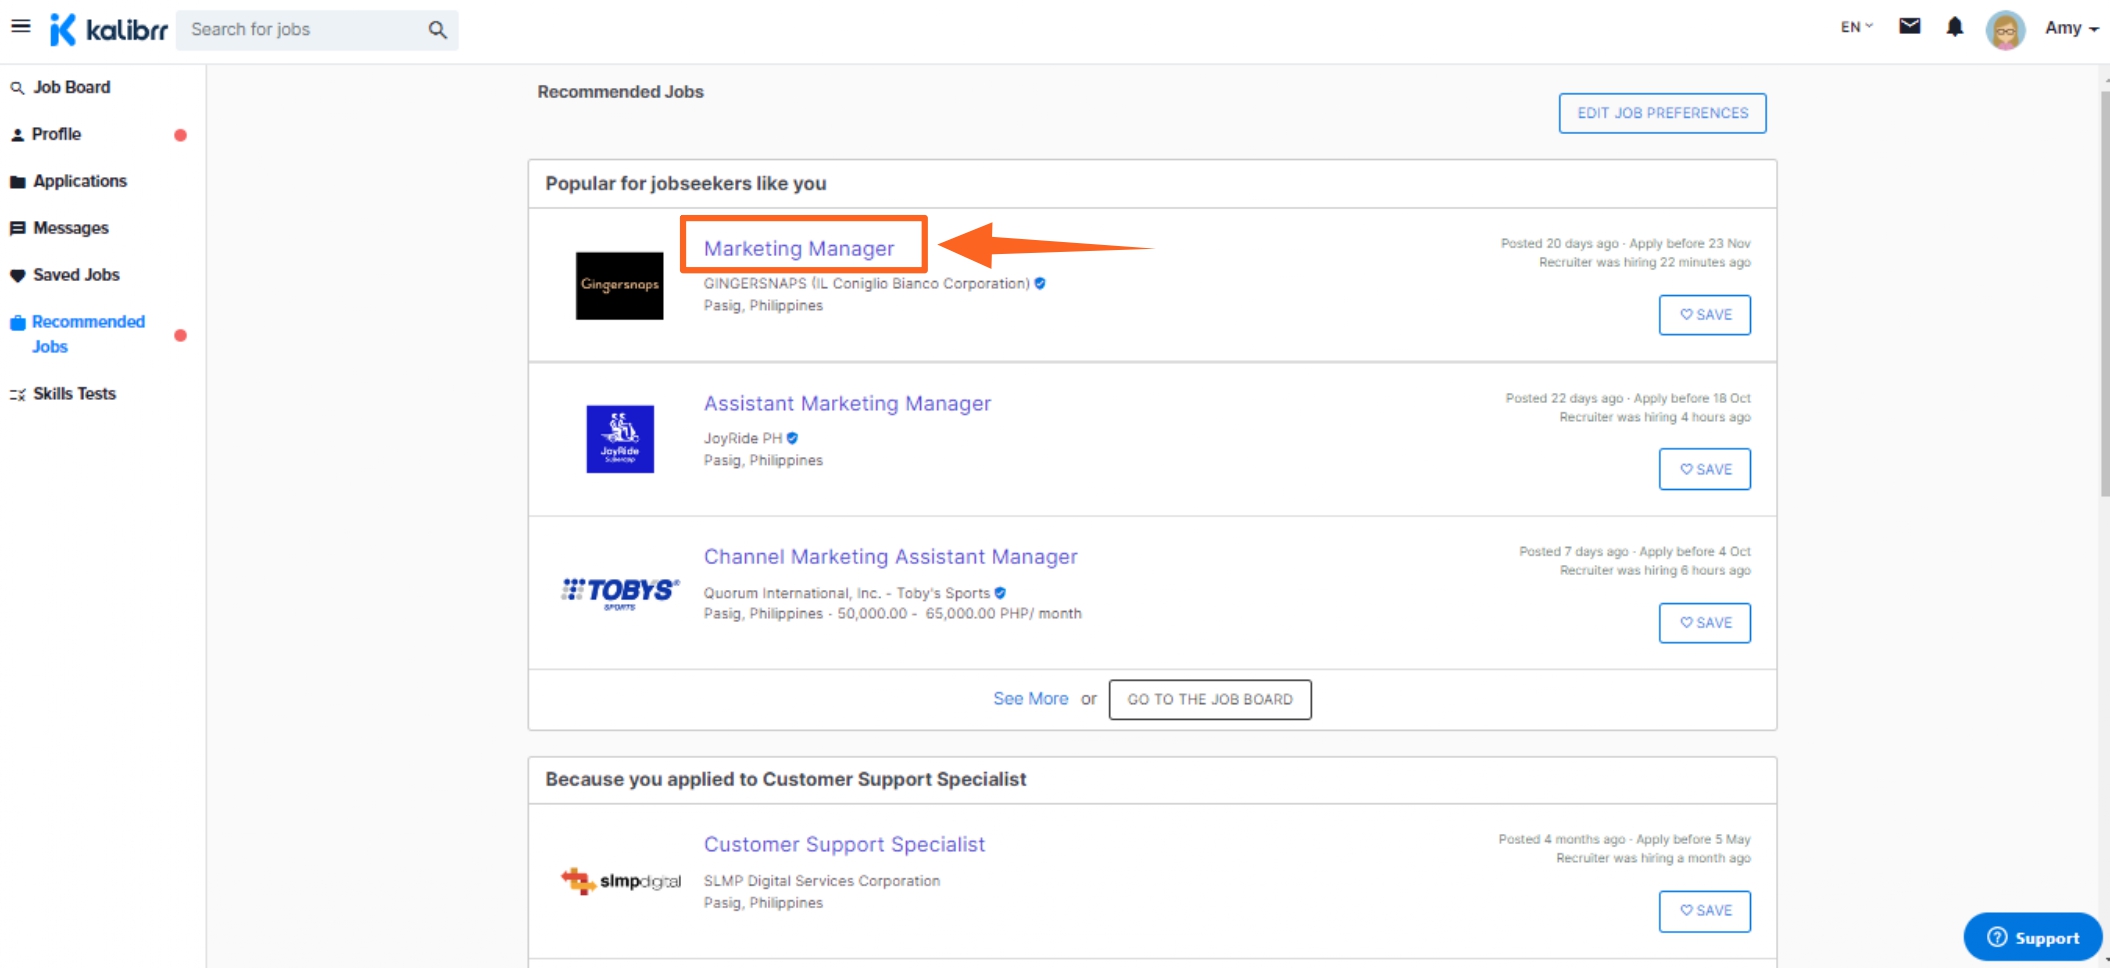Click the Kalibrr logo
This screenshot has height=968, width=2110.
pos(109,30)
